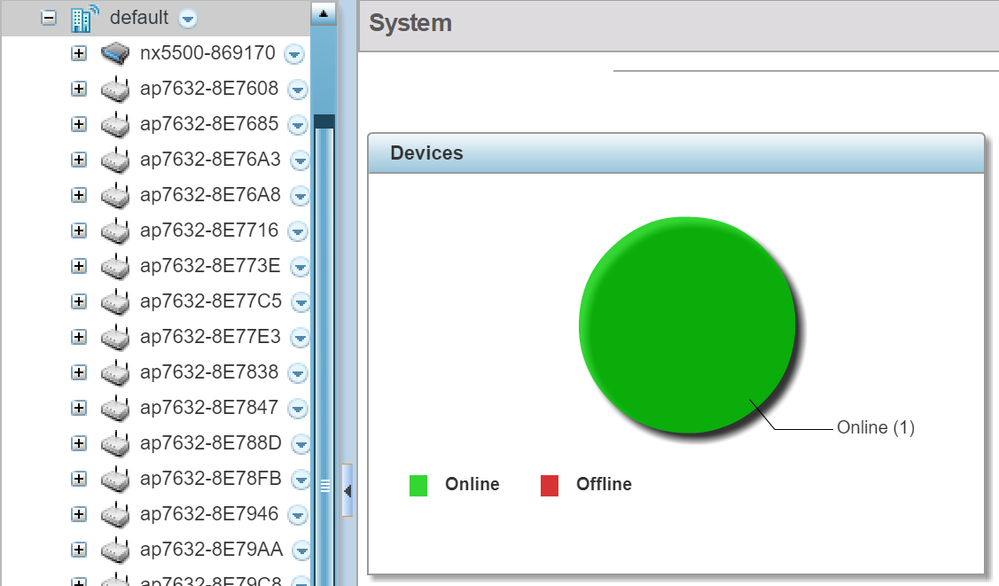Click access point icon for ap7632-8E7847
The width and height of the screenshot is (999, 586).
[x=115, y=408]
